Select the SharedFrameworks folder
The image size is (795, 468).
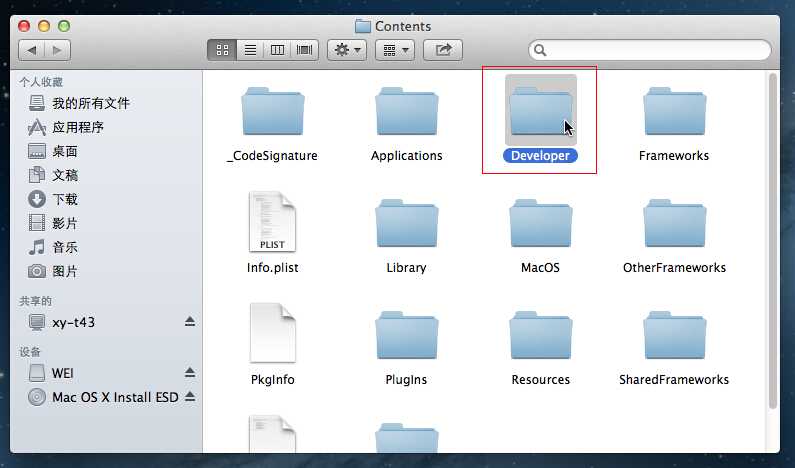pyautogui.click(x=674, y=335)
